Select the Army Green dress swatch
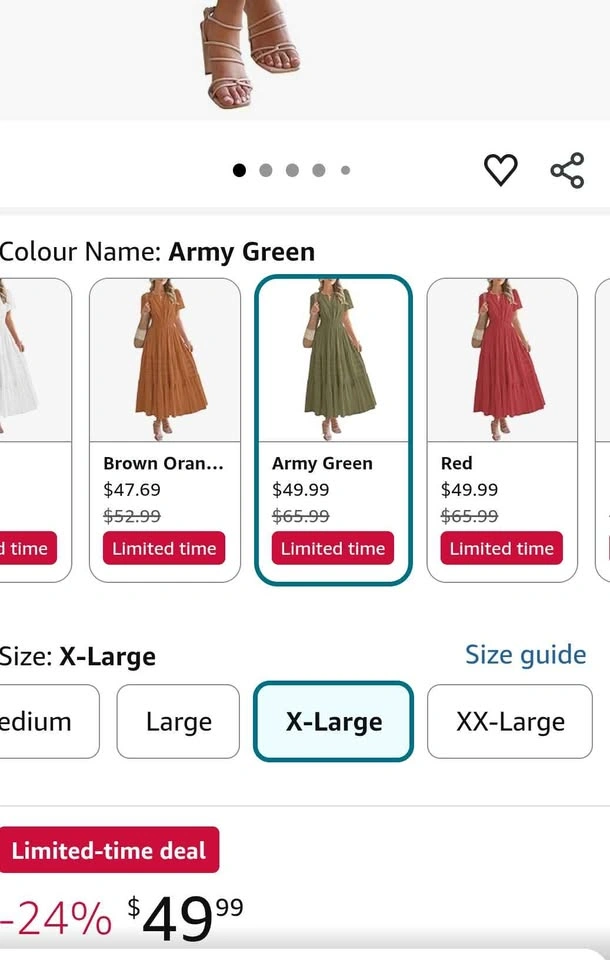This screenshot has width=610, height=960. [x=333, y=430]
